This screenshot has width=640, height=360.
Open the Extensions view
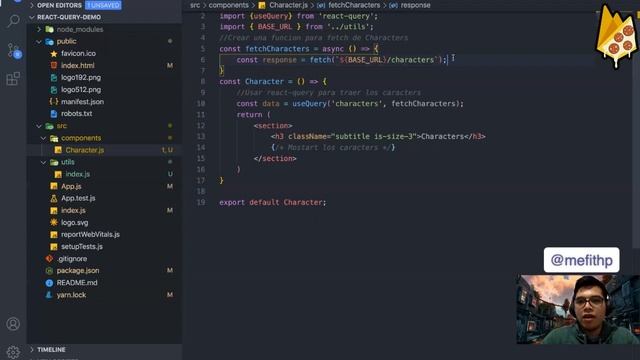point(13,78)
